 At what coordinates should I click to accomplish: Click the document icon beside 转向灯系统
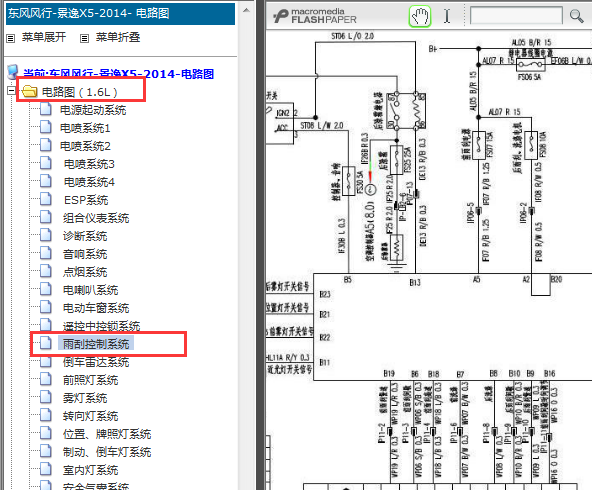[46, 415]
